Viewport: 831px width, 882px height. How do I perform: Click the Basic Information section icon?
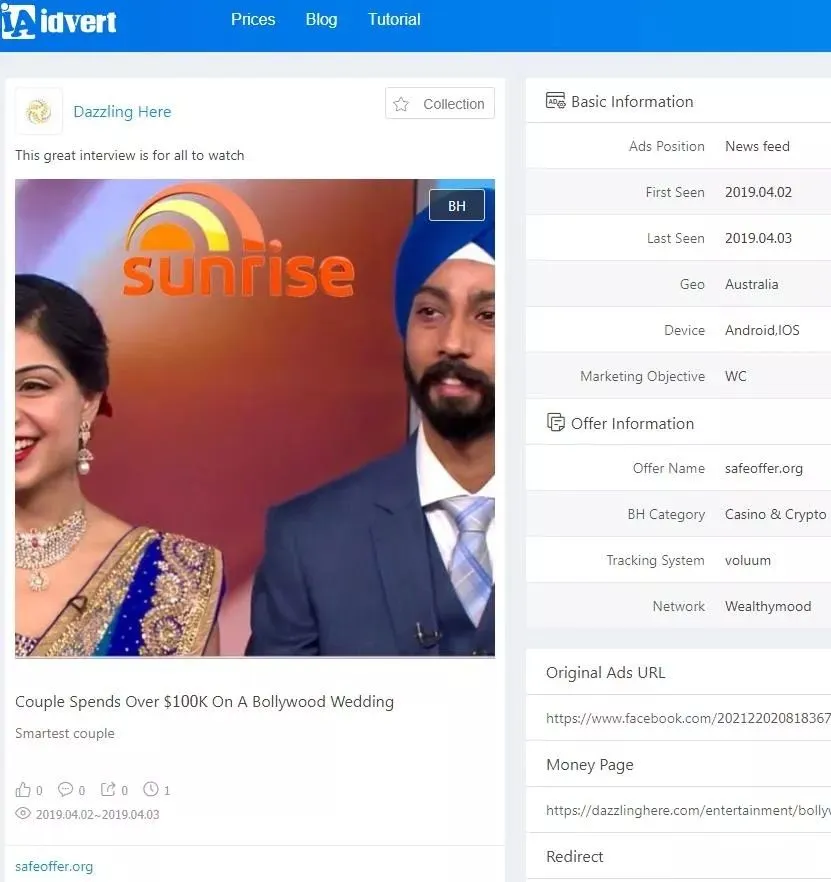556,101
